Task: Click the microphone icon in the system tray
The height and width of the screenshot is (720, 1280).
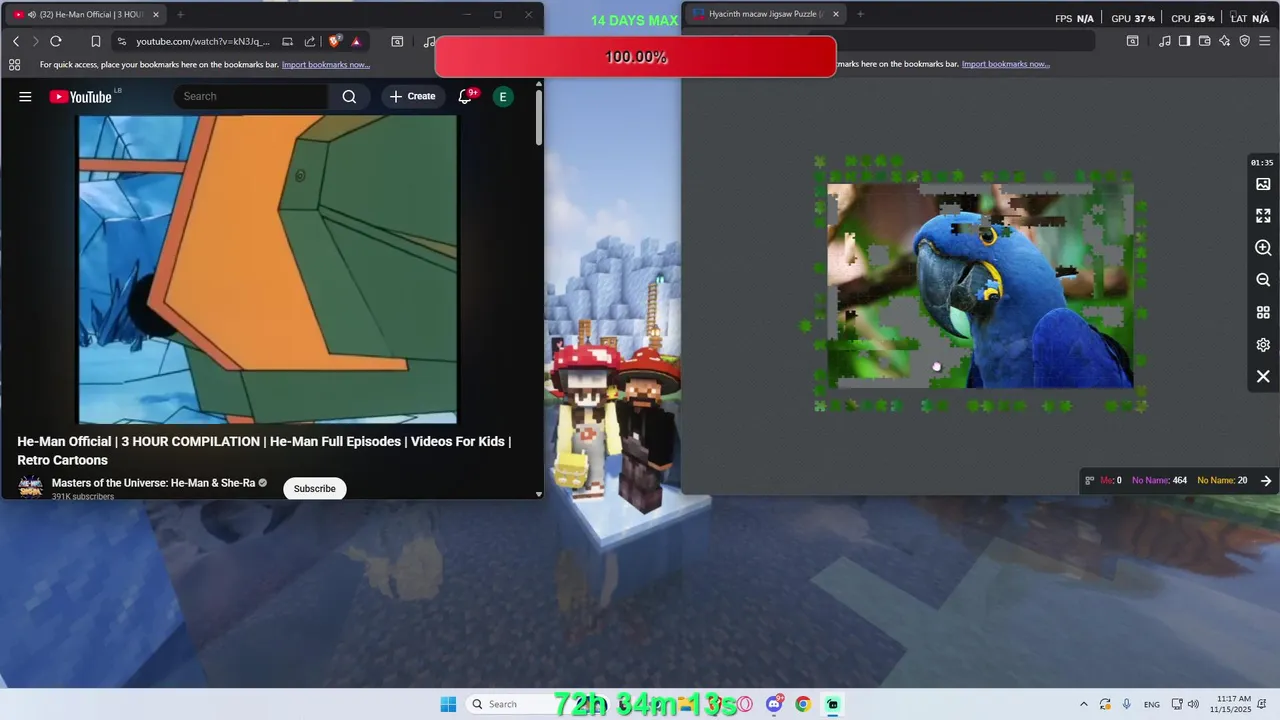Action: (x=1127, y=704)
